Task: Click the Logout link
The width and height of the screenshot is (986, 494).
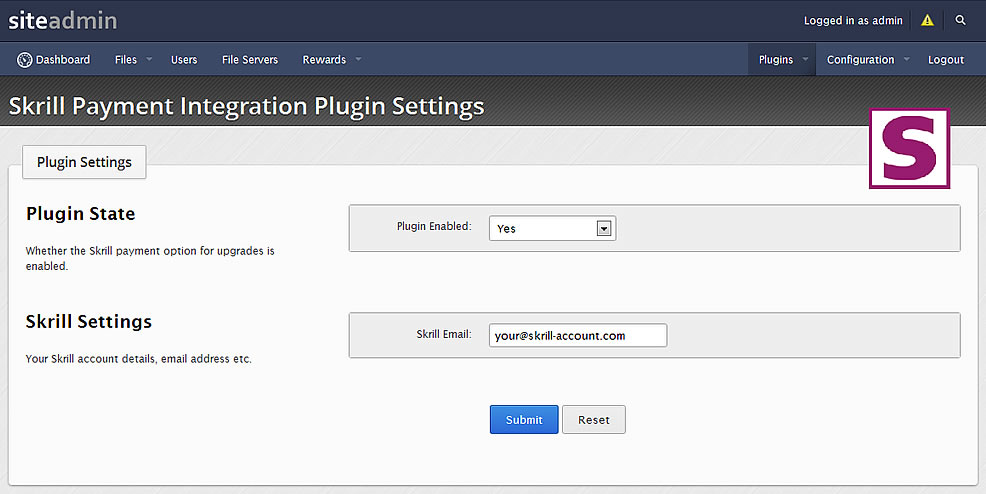Action: click(x=946, y=60)
